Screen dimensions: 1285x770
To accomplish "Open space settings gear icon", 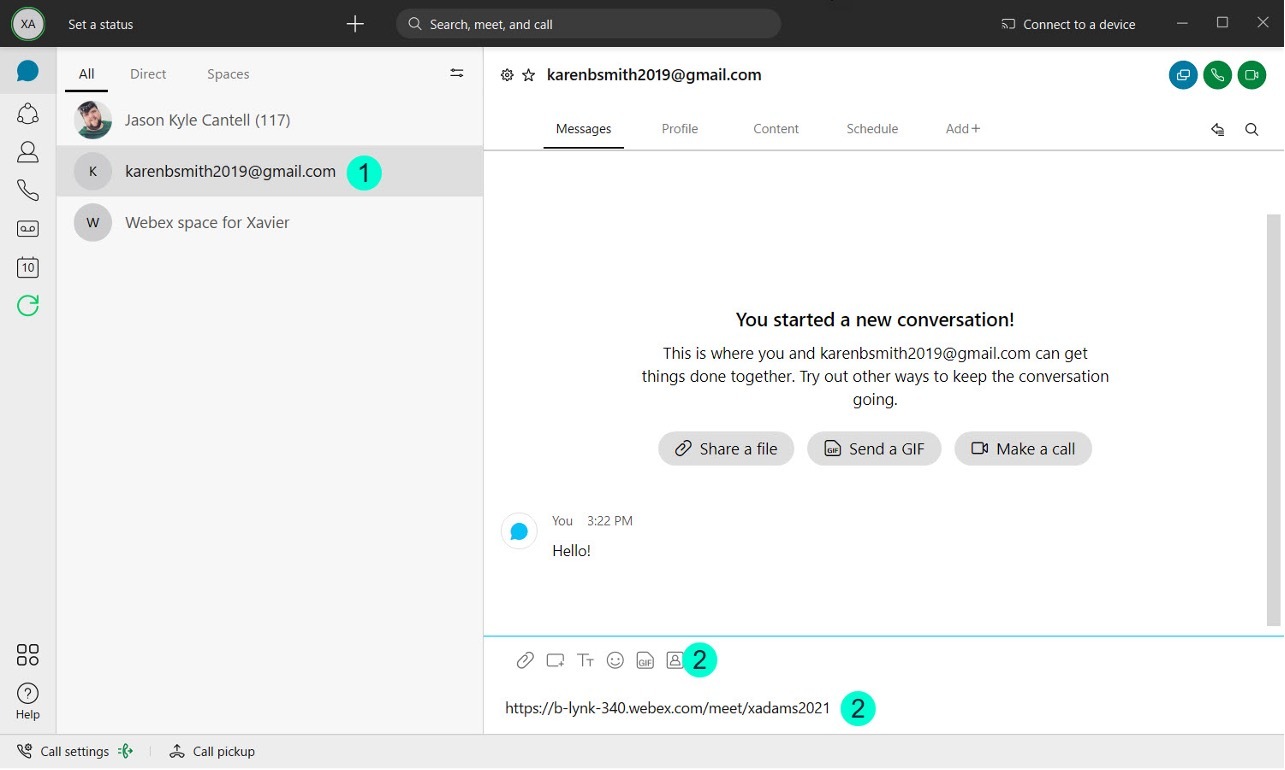I will tap(507, 75).
